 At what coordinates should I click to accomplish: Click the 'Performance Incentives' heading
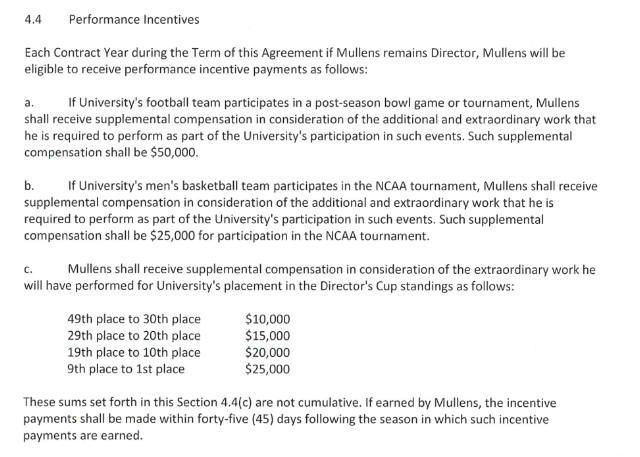pyautogui.click(x=134, y=20)
